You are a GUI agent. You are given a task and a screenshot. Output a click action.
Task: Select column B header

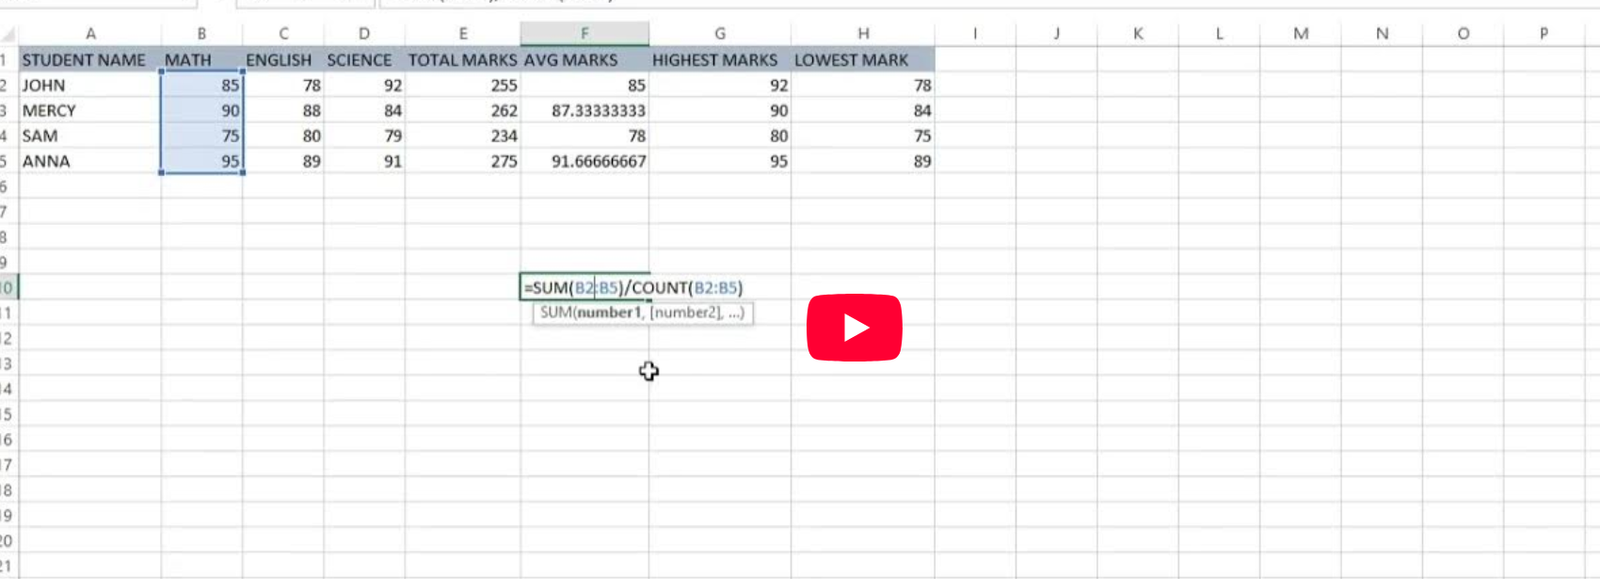point(201,33)
